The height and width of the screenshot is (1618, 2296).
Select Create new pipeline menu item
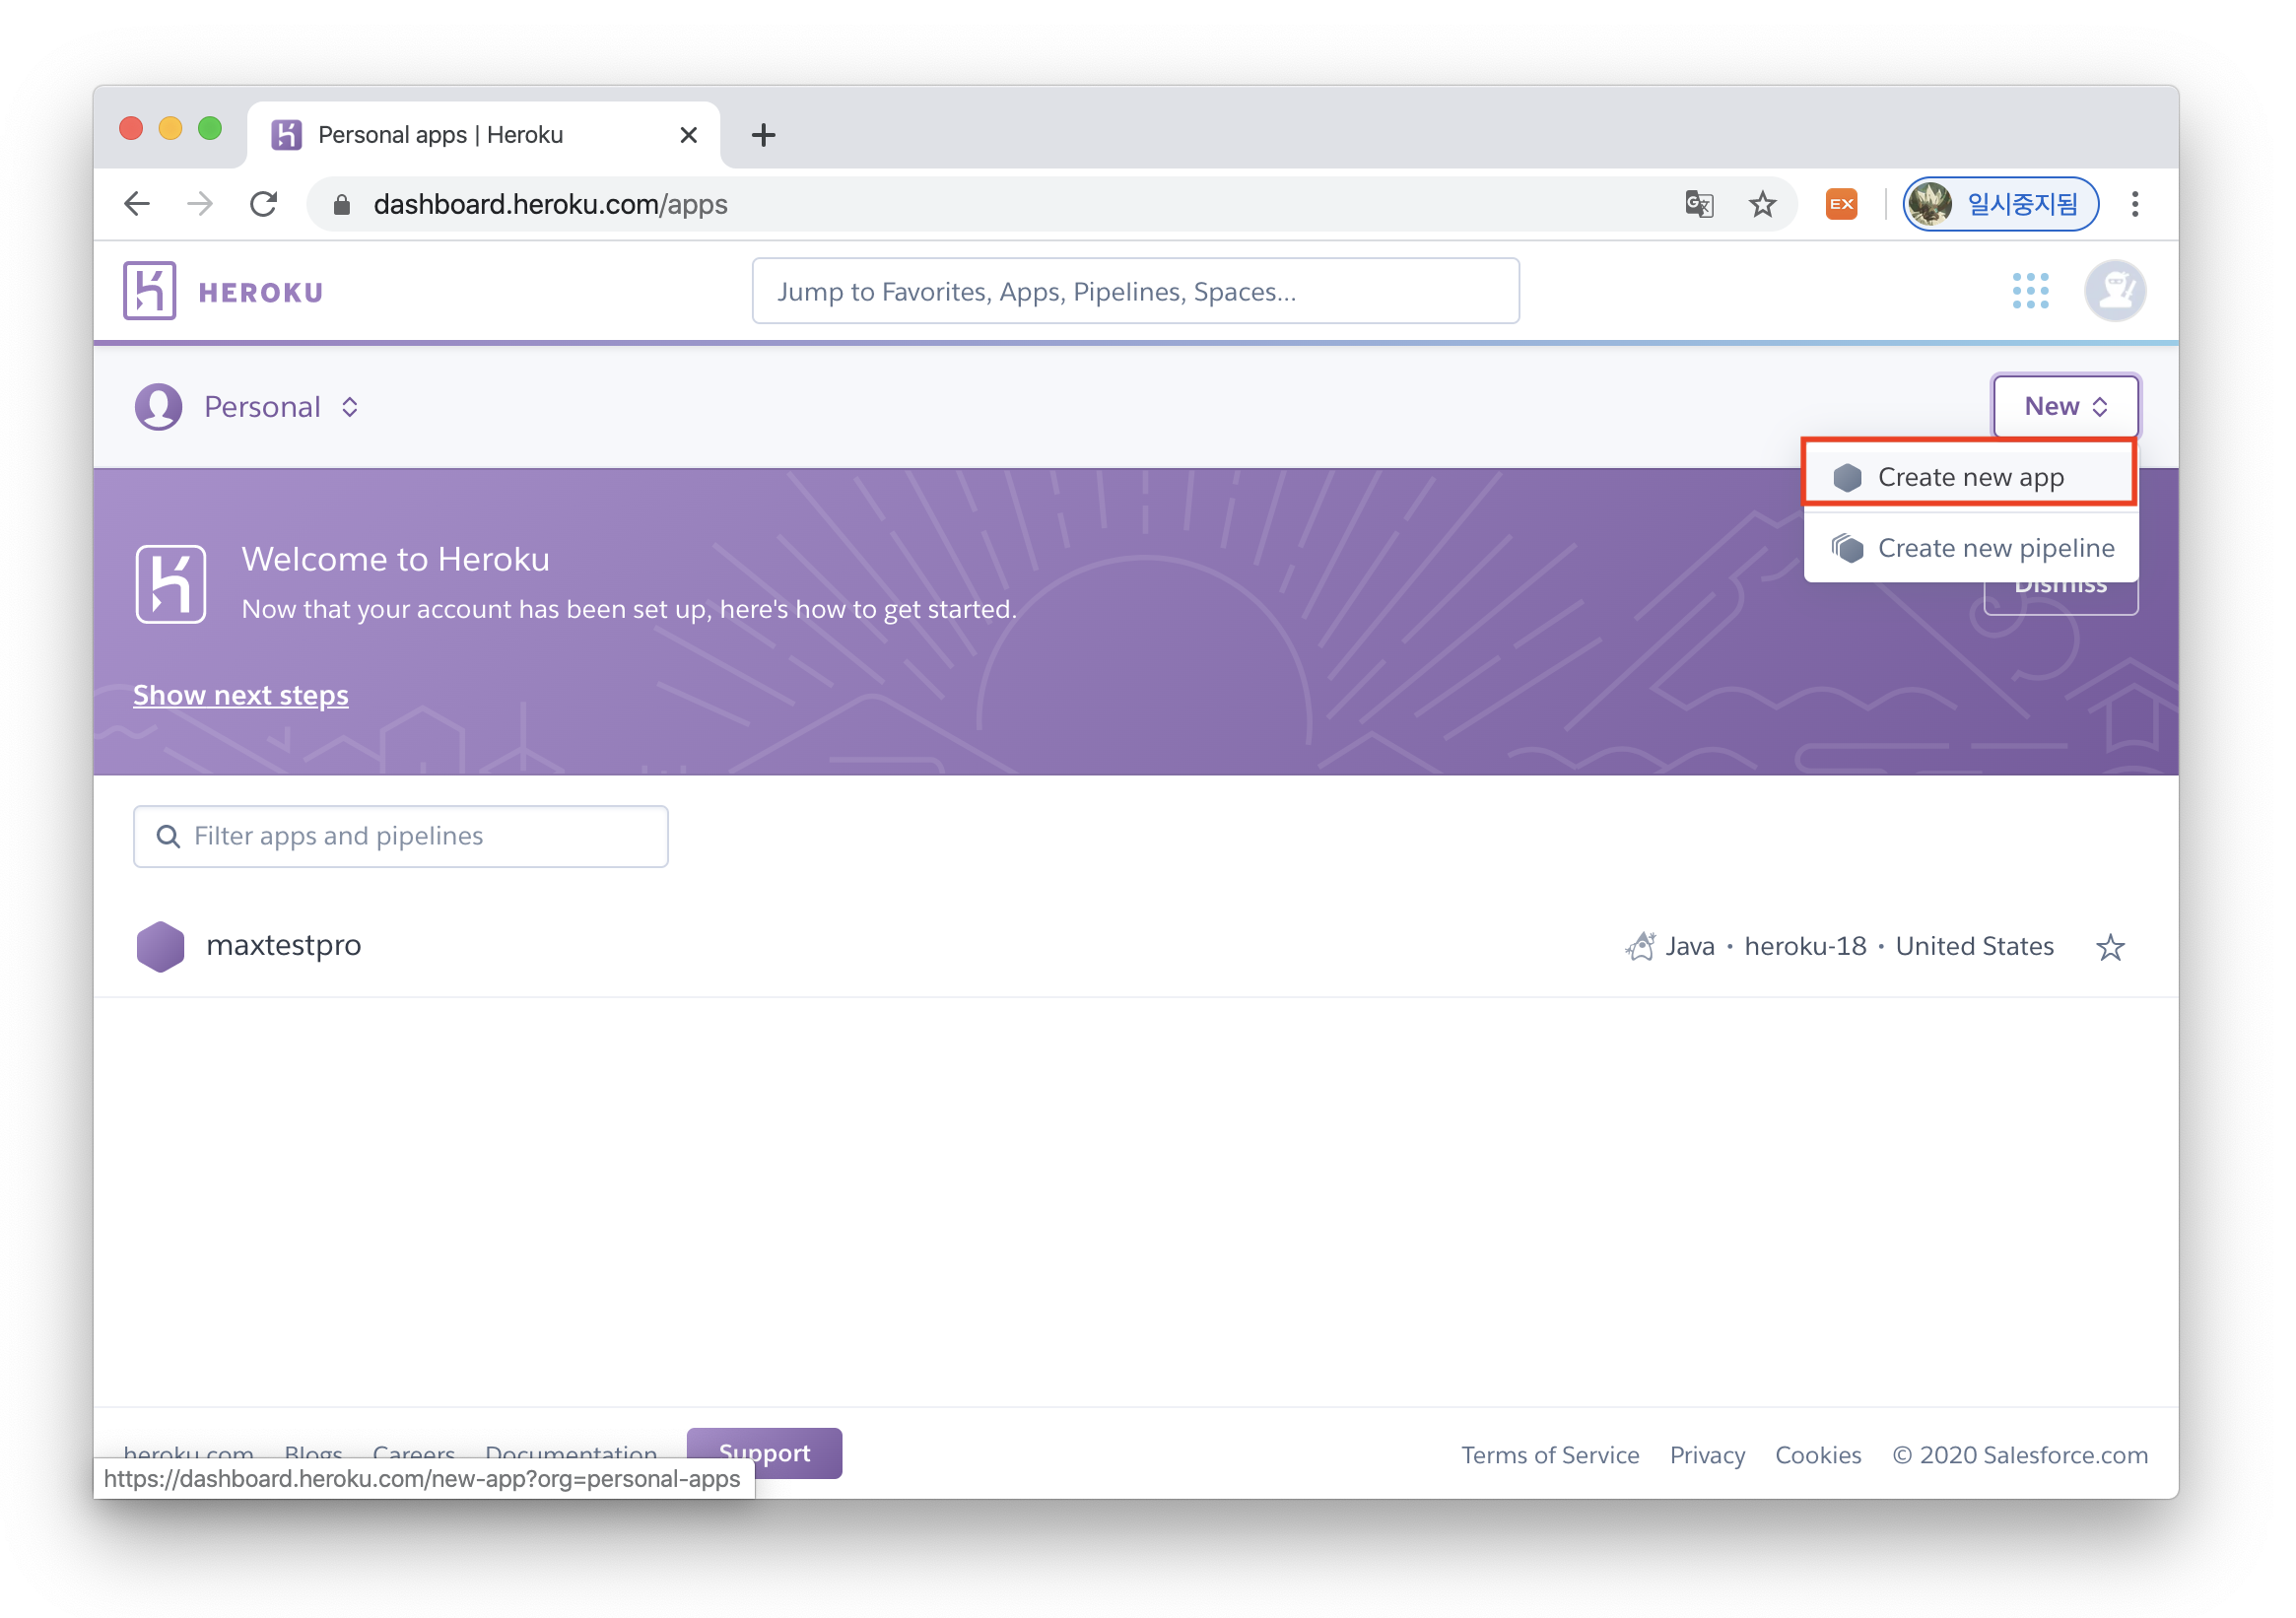tap(1994, 548)
